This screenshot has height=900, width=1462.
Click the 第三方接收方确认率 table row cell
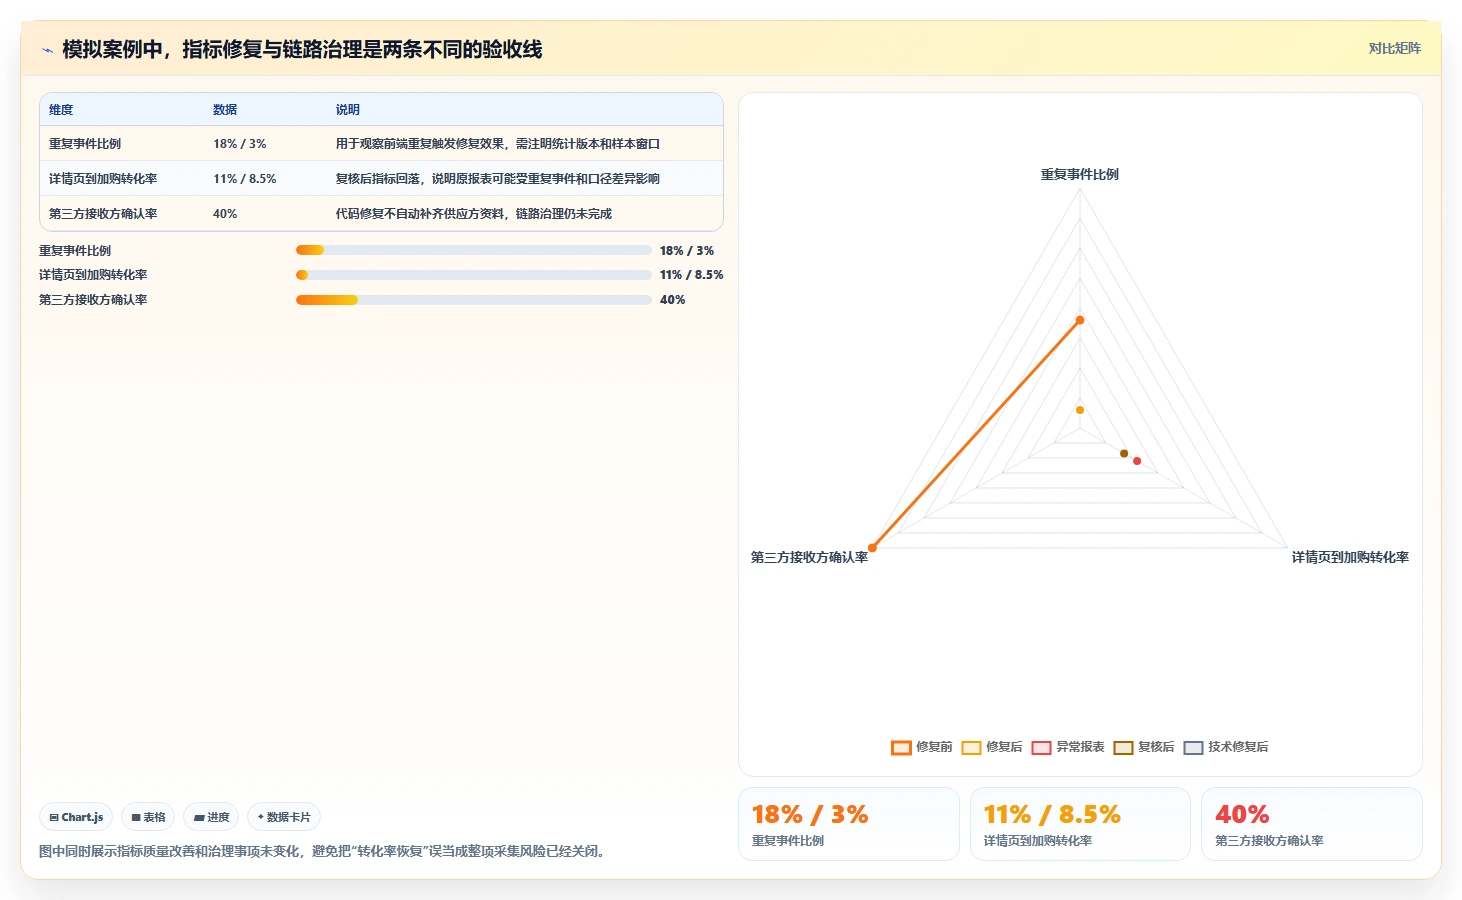103,214
